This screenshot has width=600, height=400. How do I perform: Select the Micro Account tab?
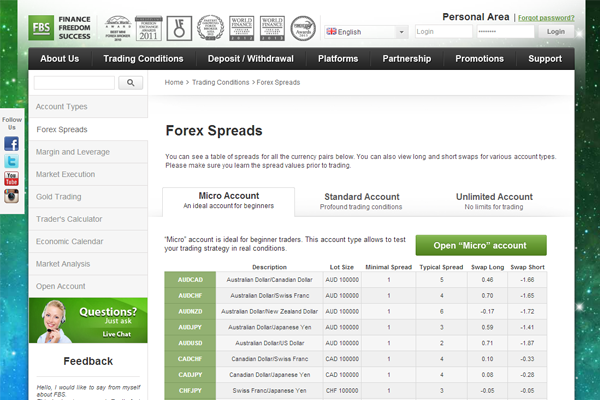(228, 201)
